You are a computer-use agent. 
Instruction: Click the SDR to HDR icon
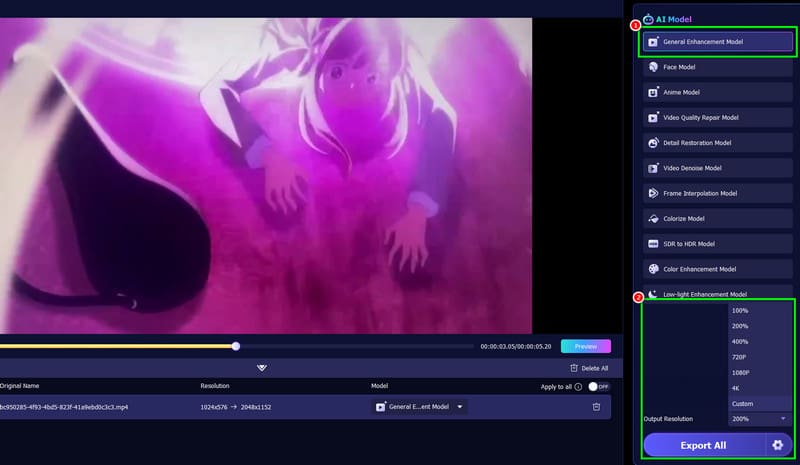653,244
